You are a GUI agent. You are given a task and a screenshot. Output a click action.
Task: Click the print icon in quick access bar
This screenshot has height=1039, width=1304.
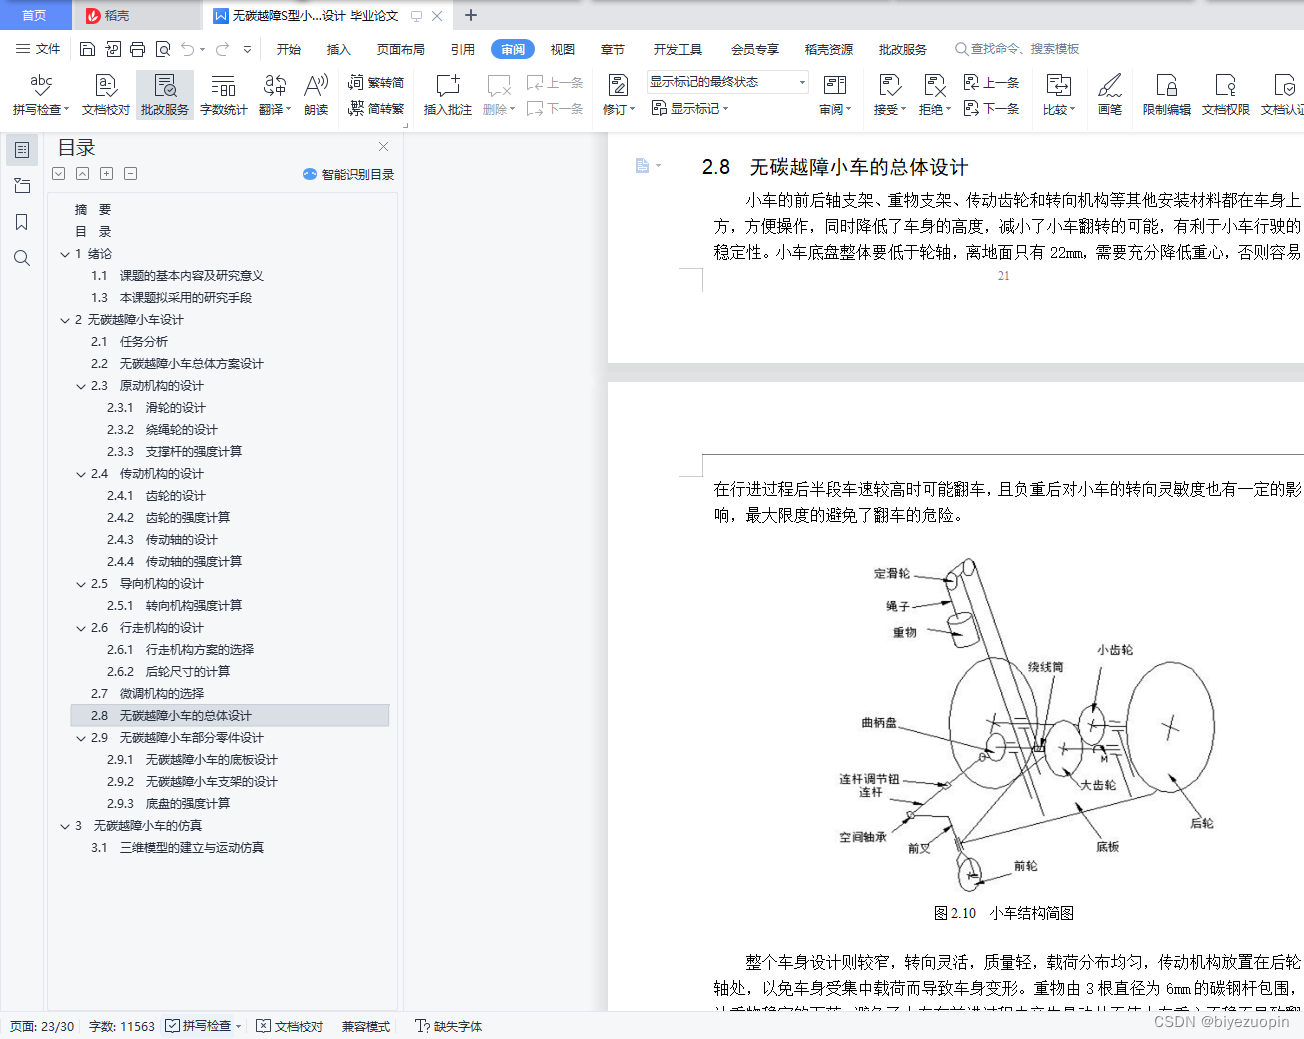pyautogui.click(x=137, y=49)
